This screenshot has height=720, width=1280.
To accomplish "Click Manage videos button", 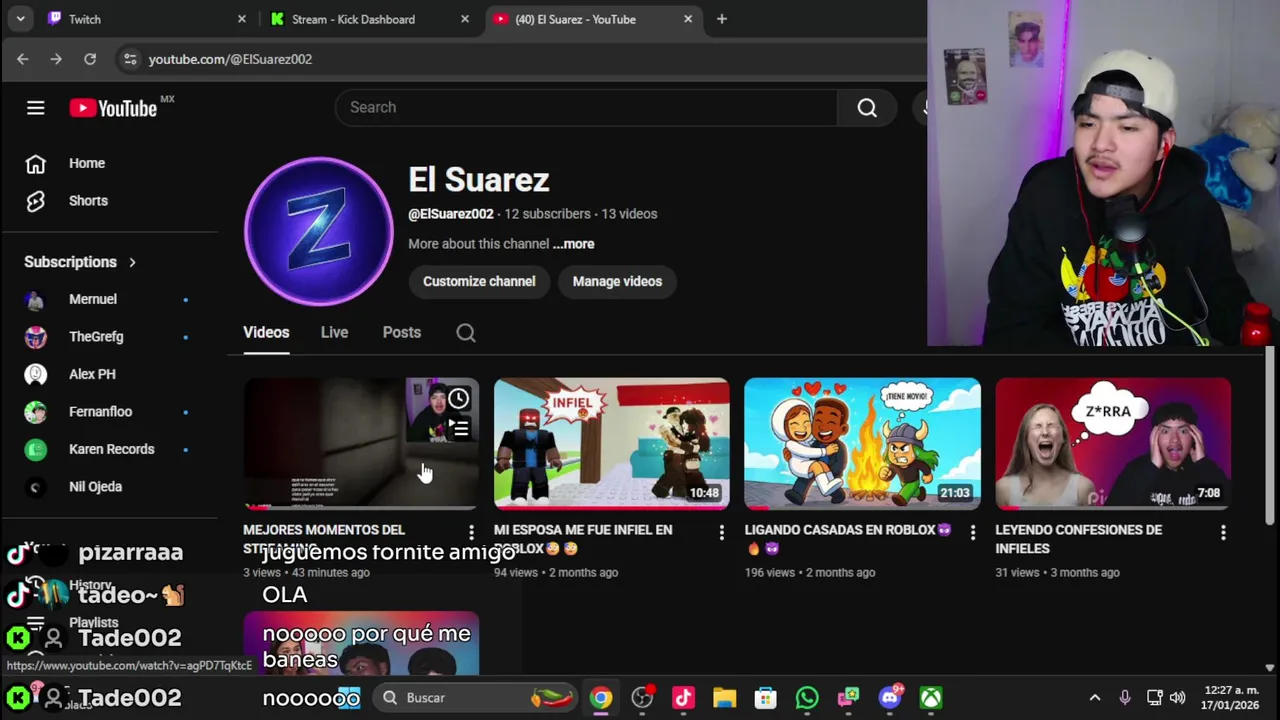I will tap(617, 282).
